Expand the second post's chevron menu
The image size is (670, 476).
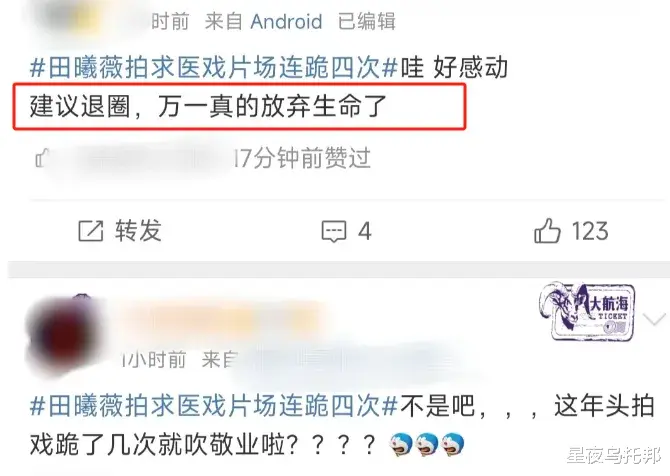[654, 319]
